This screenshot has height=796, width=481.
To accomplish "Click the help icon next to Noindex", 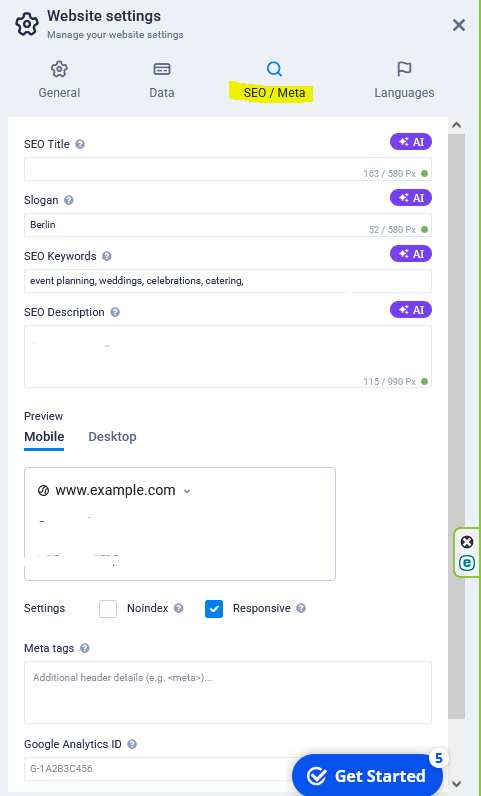I will click(x=178, y=608).
